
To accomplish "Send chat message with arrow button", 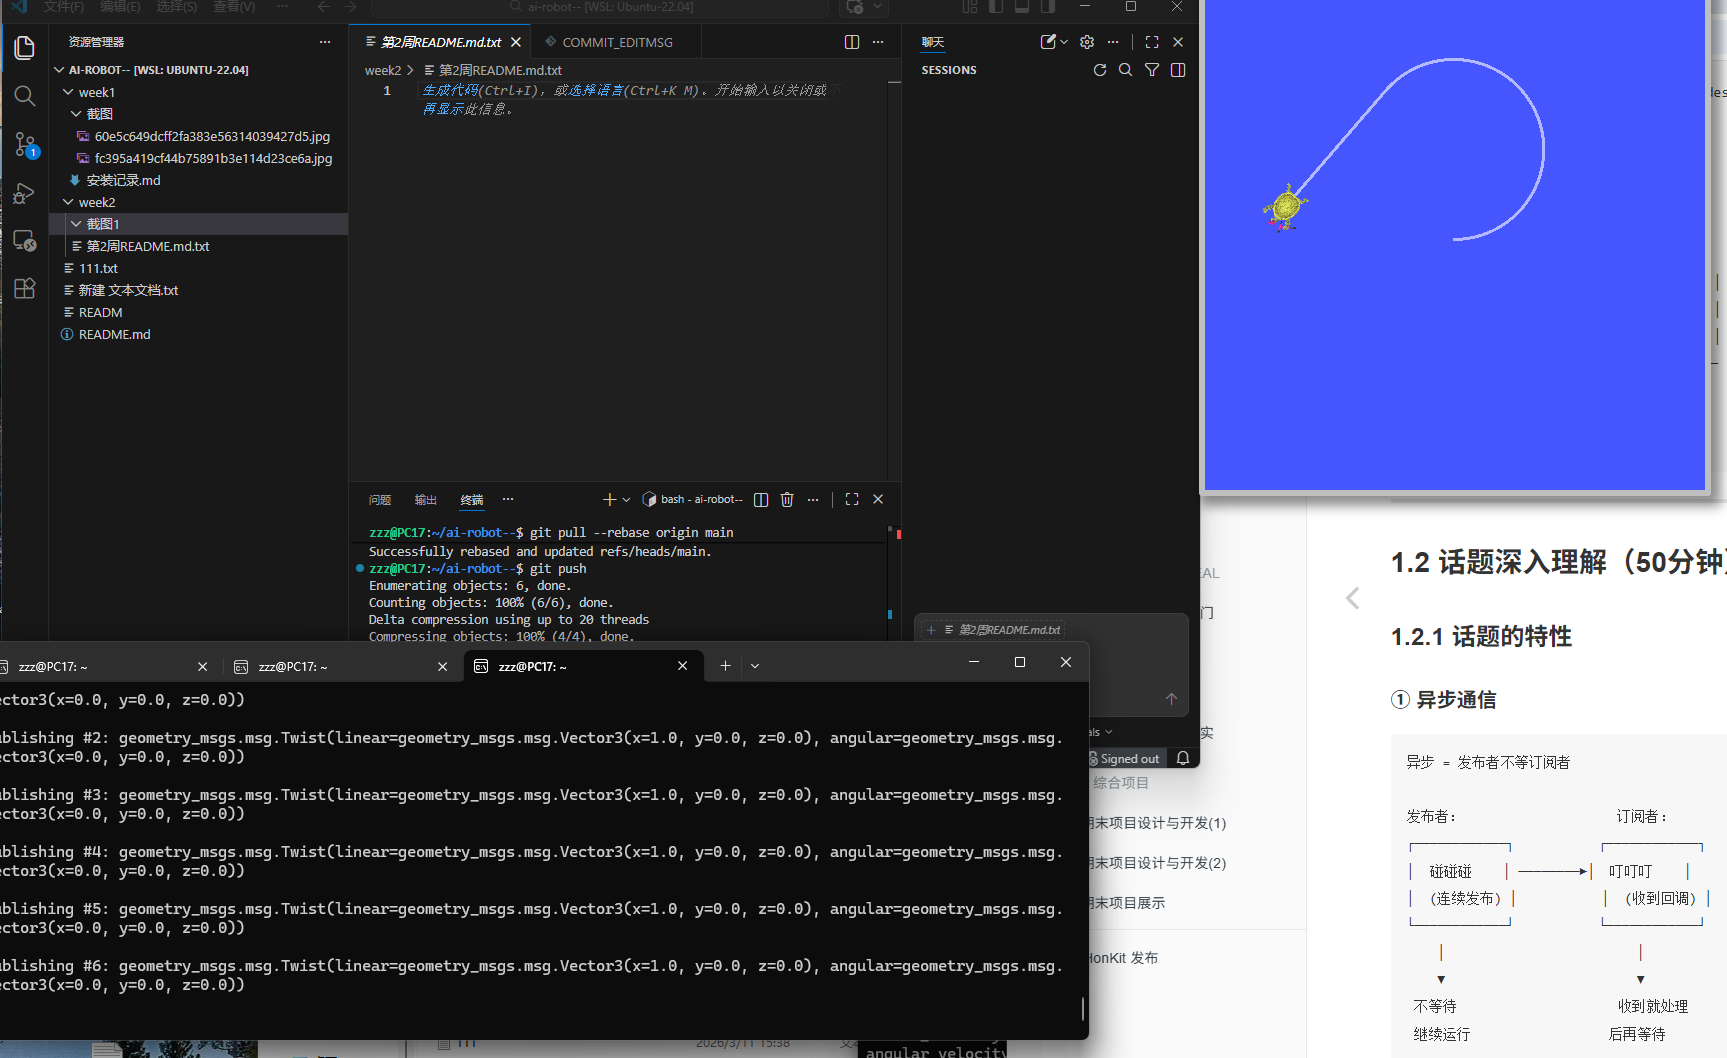I will (x=1171, y=699).
